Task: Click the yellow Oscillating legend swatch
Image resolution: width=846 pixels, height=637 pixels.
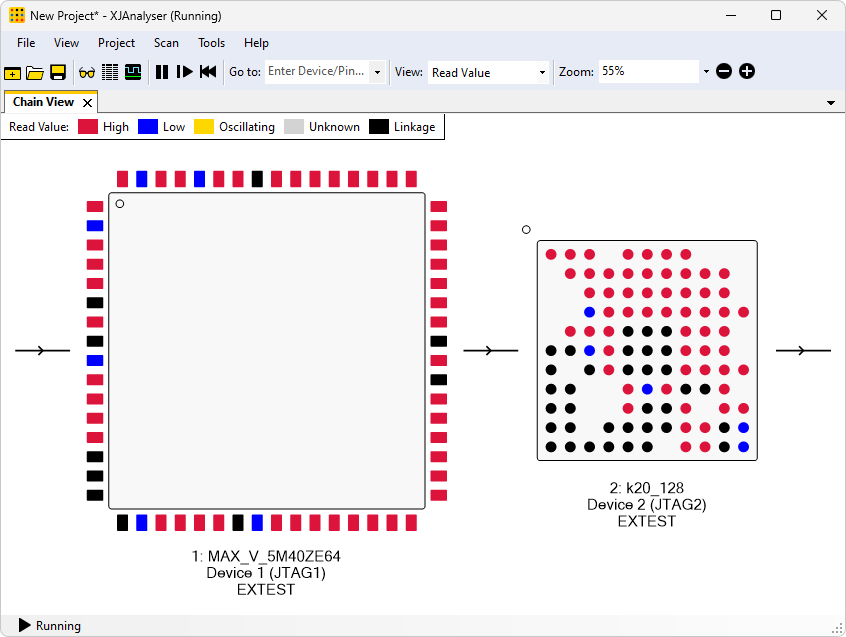Action: 204,127
